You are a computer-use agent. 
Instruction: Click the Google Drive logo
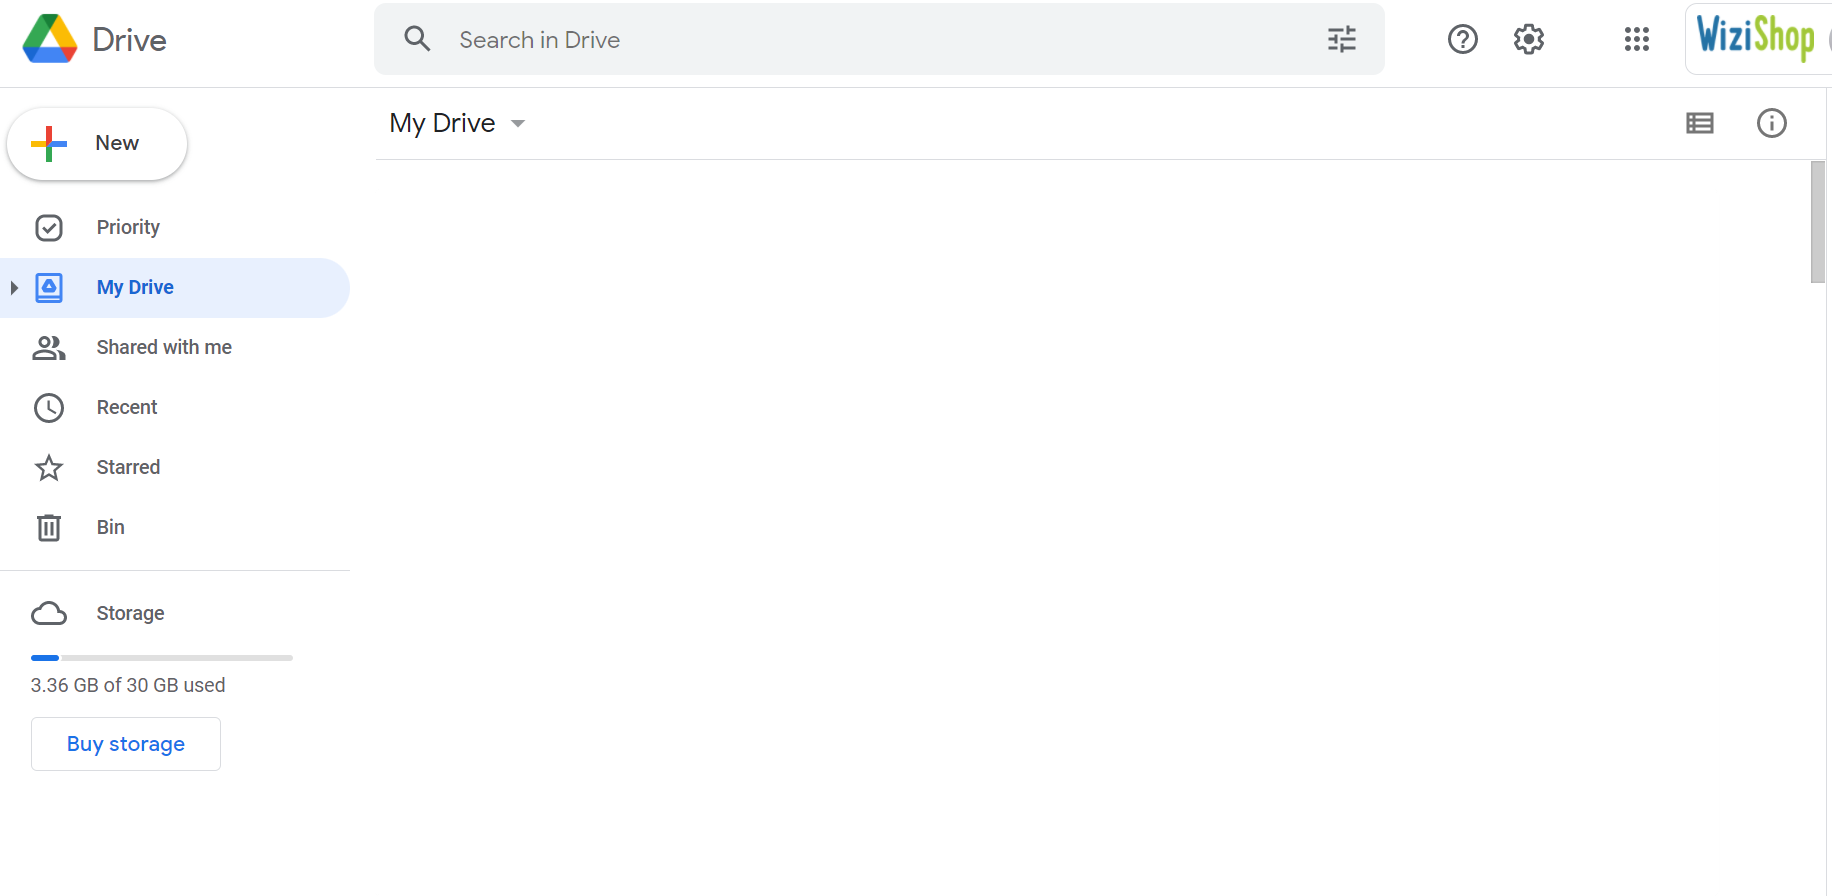coord(50,39)
